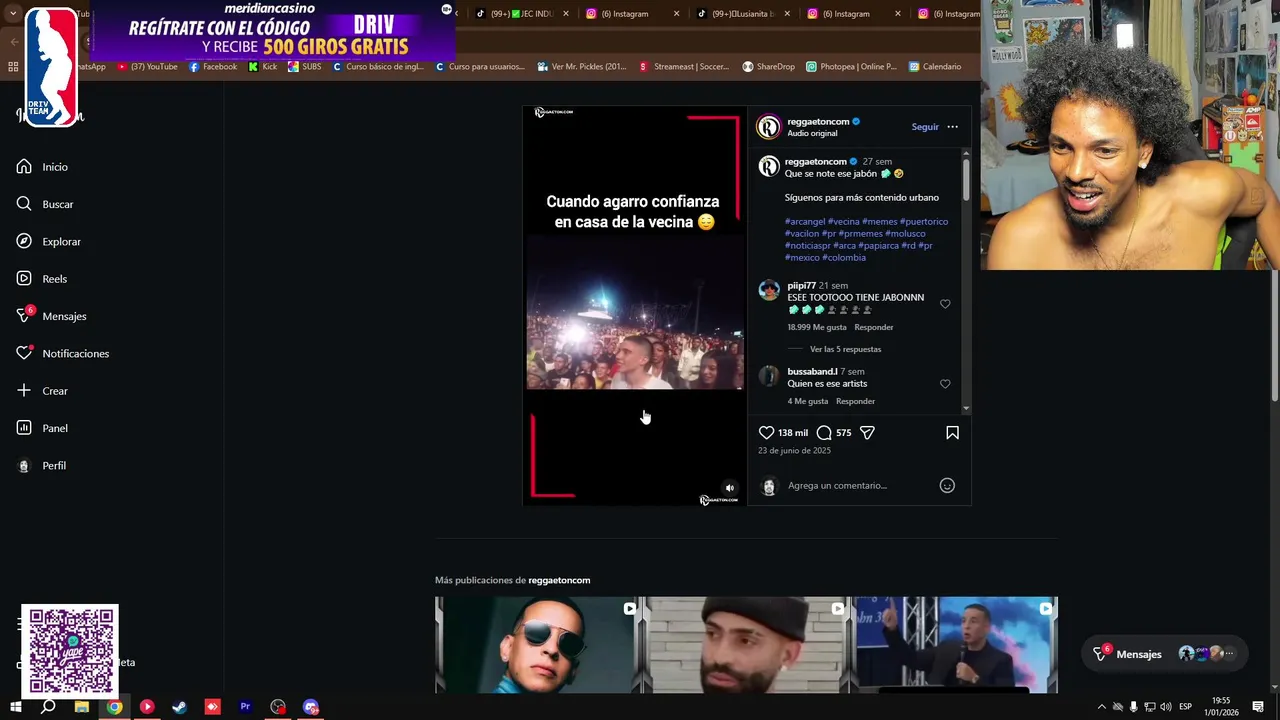The image size is (1280, 720).
Task: Open comments via the 575 comment bubble
Action: 824,433
